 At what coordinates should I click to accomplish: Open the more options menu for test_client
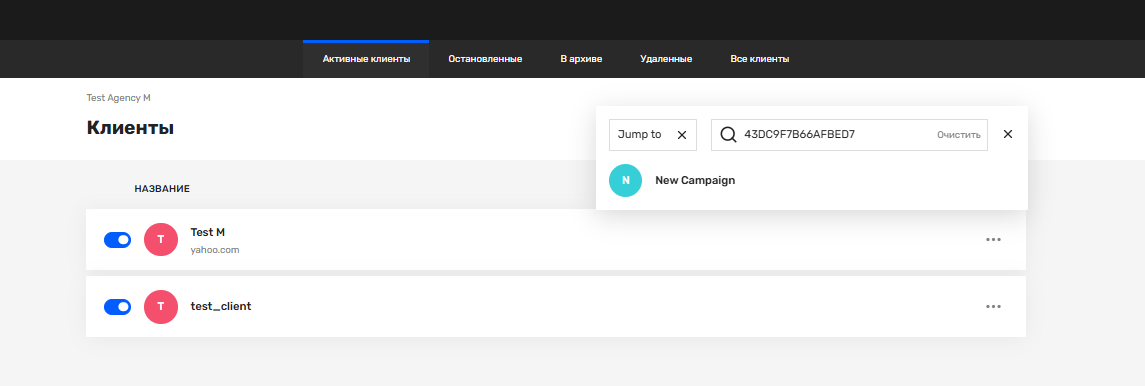coord(993,306)
